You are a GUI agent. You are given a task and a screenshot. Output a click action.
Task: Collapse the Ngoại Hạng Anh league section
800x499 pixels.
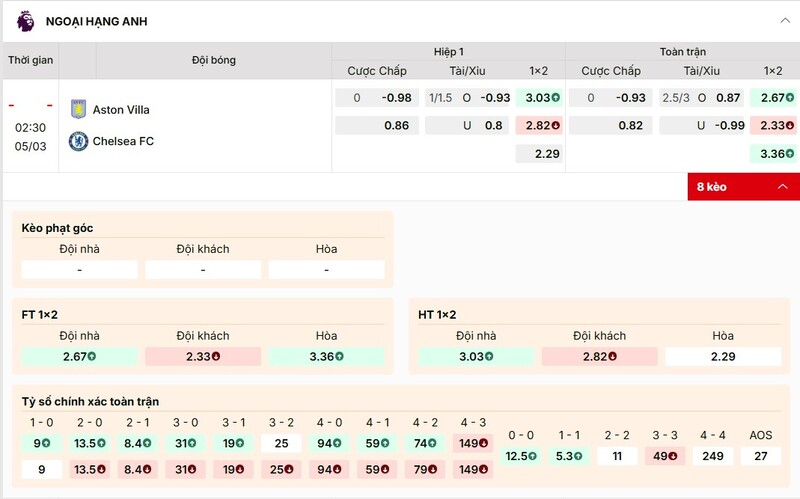coord(783,20)
